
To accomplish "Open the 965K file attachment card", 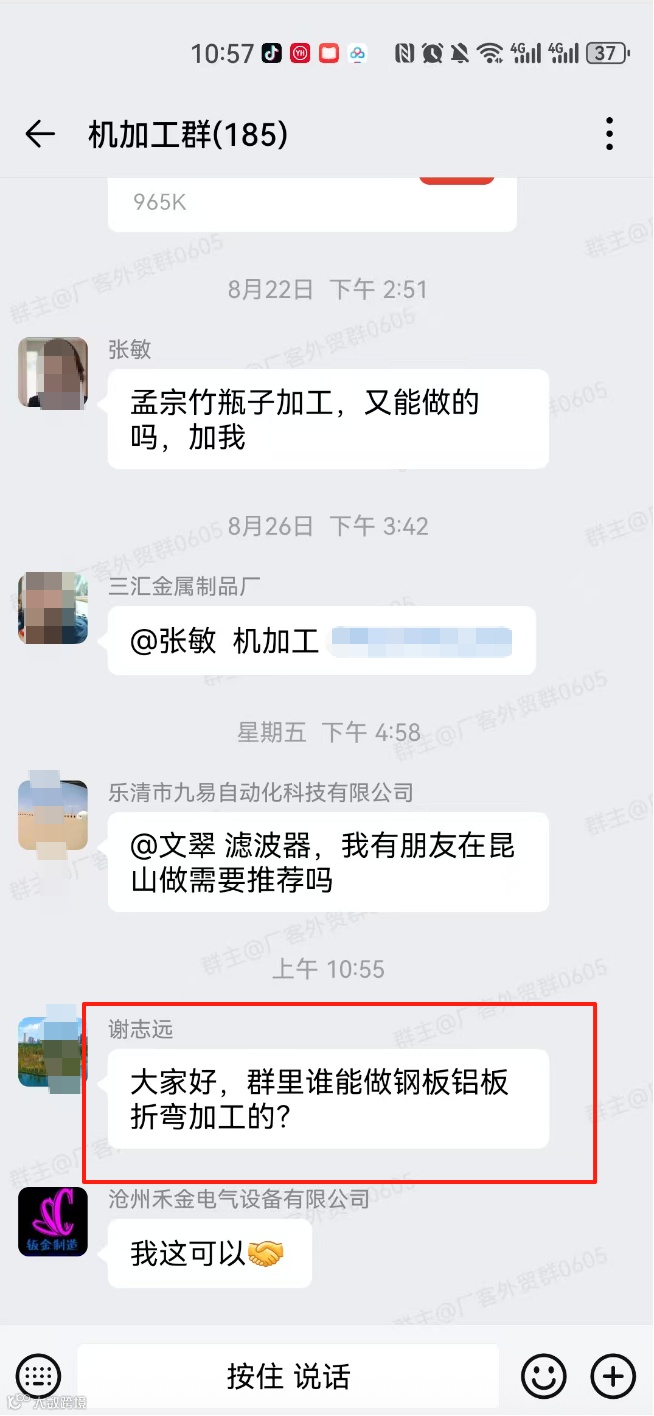I will (312, 204).
